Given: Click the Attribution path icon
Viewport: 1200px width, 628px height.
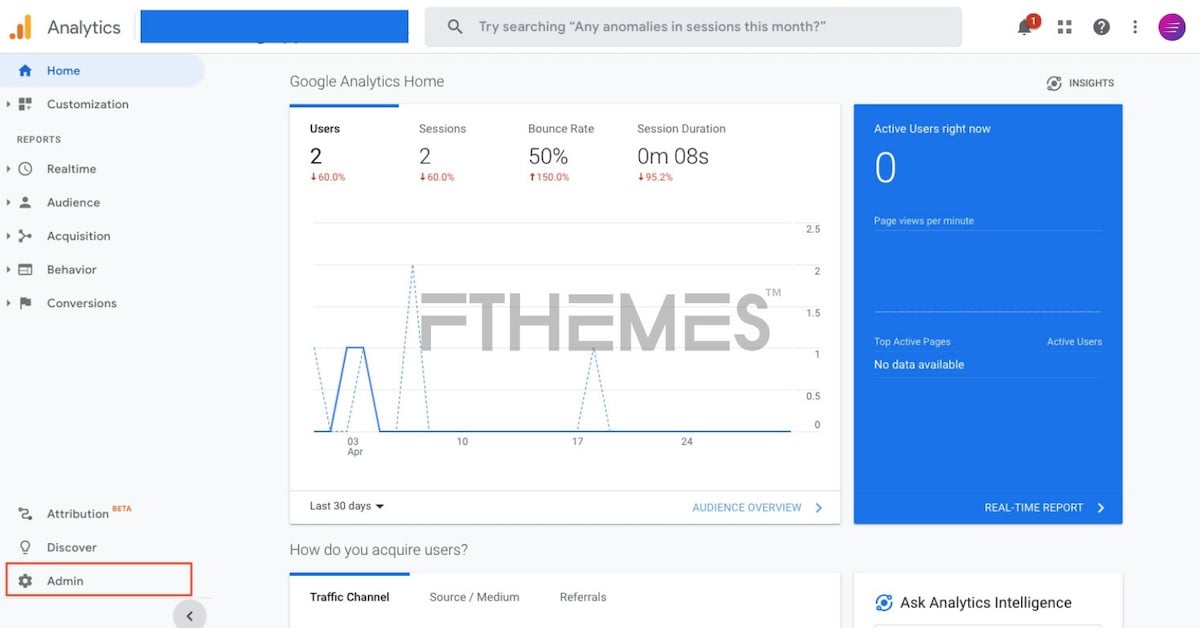Looking at the screenshot, I should tap(25, 514).
